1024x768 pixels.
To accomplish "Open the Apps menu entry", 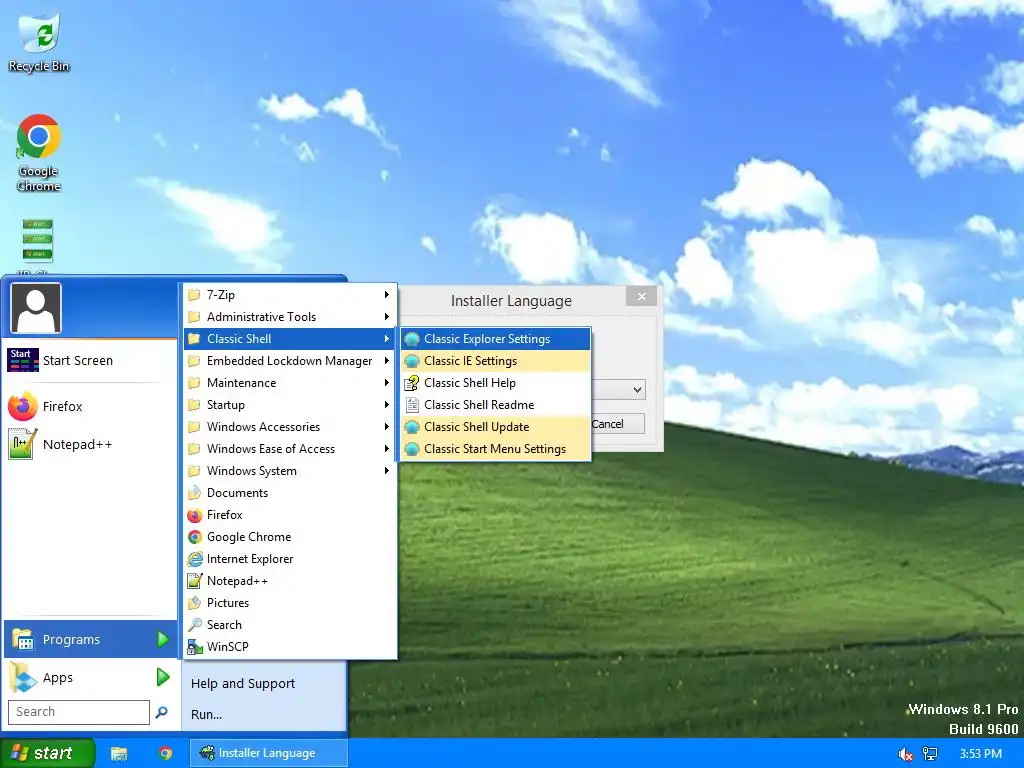I will pos(90,677).
